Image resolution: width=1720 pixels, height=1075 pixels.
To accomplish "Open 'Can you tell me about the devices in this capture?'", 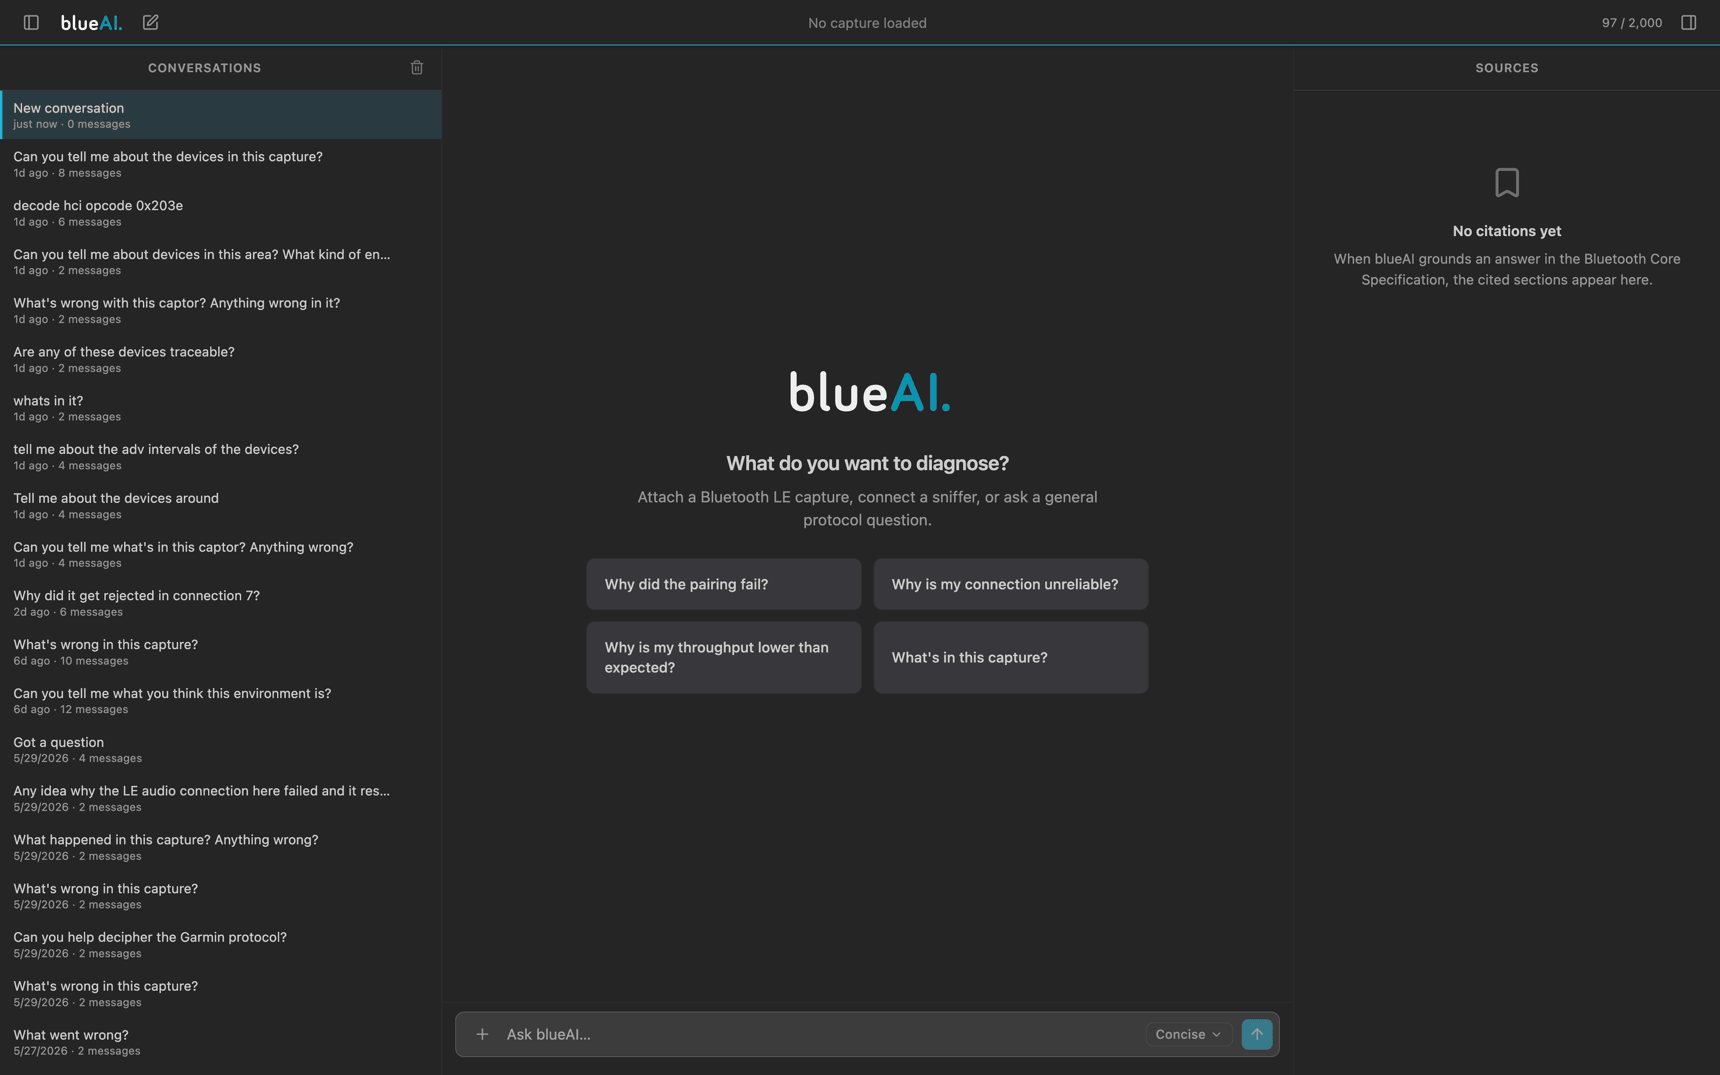I will [x=221, y=164].
